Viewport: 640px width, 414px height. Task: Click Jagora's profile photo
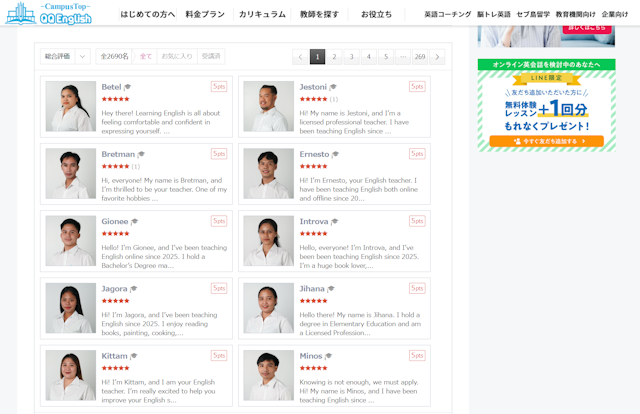[71, 308]
